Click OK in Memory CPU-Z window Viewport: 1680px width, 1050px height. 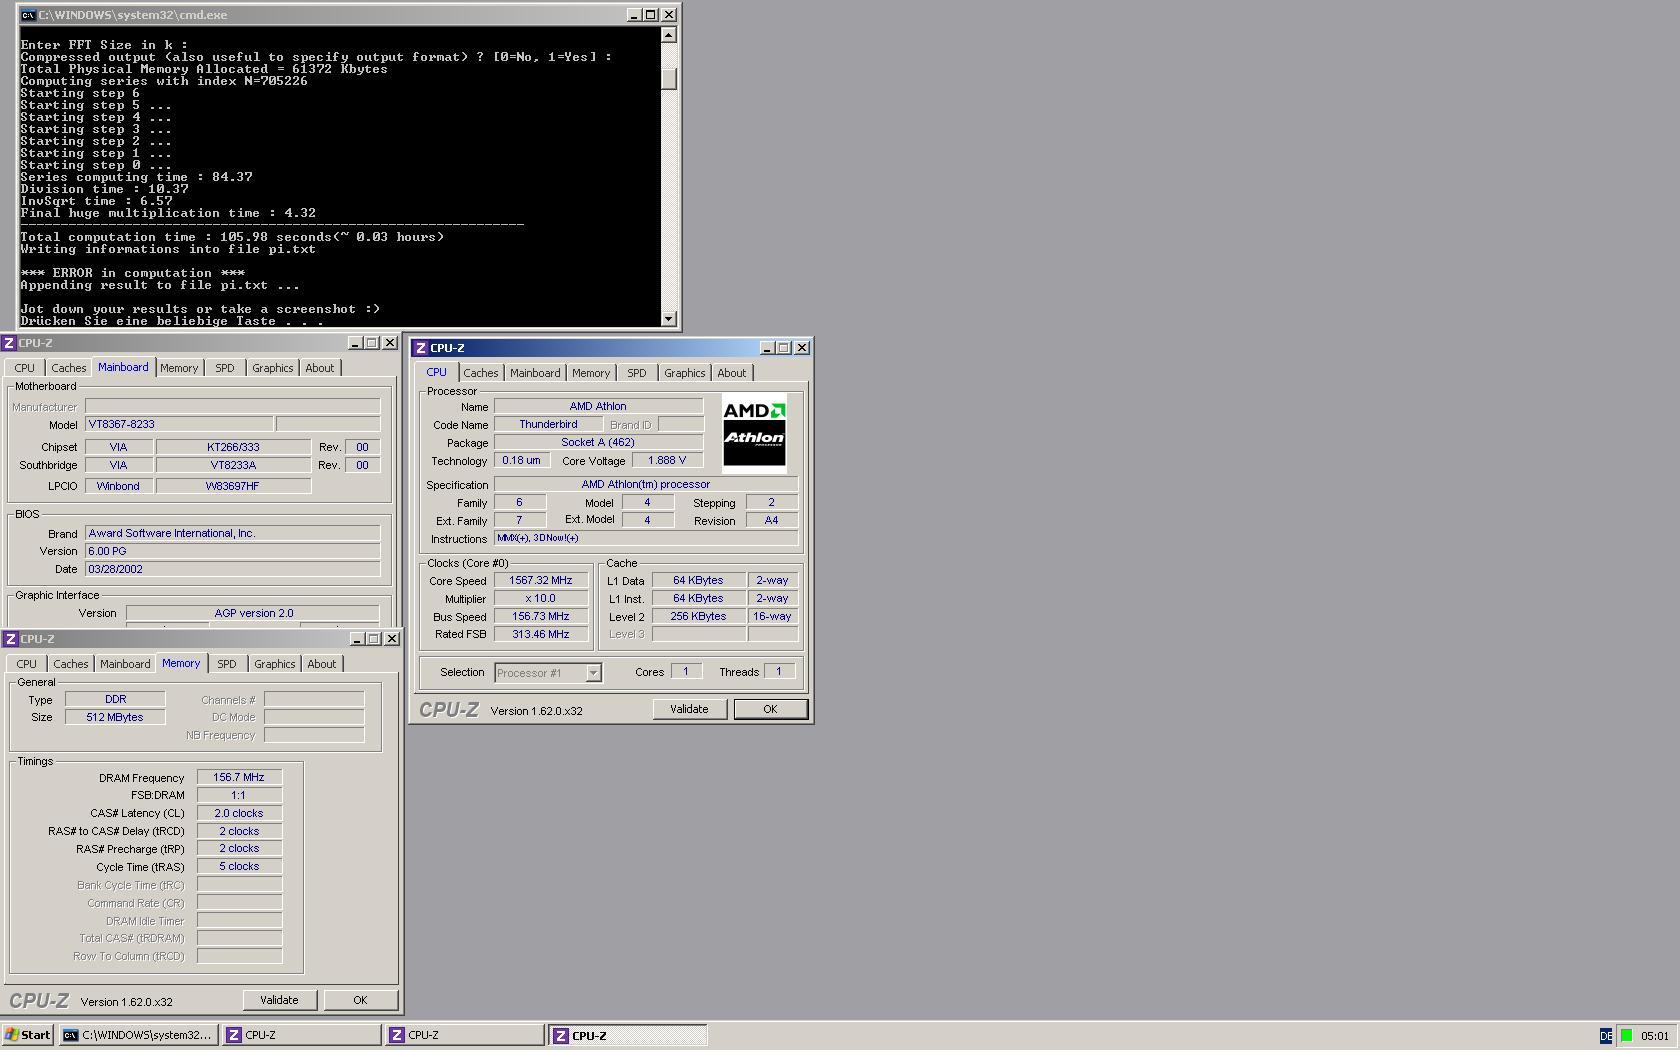coord(360,1000)
